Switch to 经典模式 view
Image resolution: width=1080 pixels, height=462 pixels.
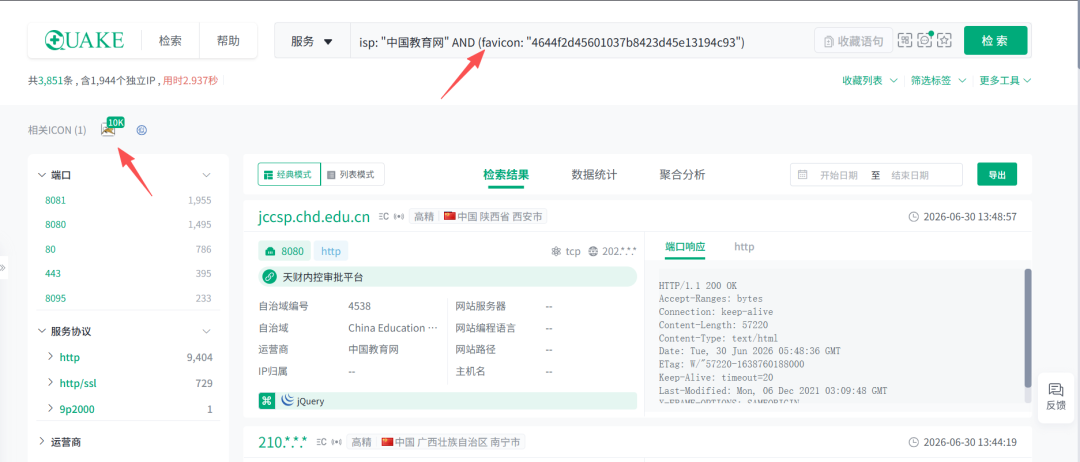(289, 175)
